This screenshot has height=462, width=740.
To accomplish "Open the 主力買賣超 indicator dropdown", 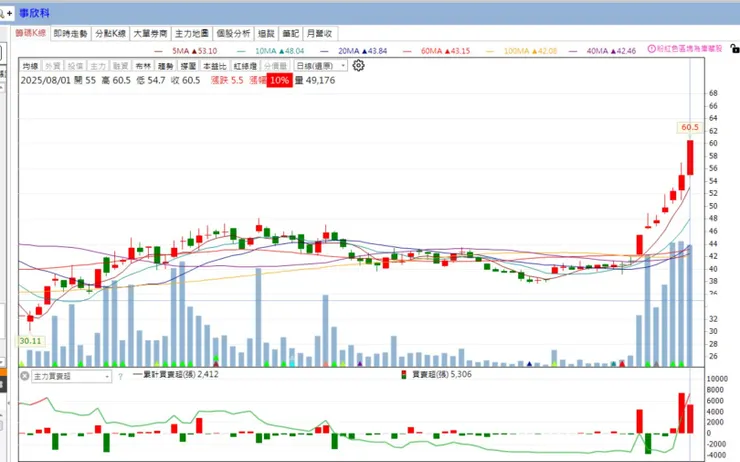I will [71, 377].
